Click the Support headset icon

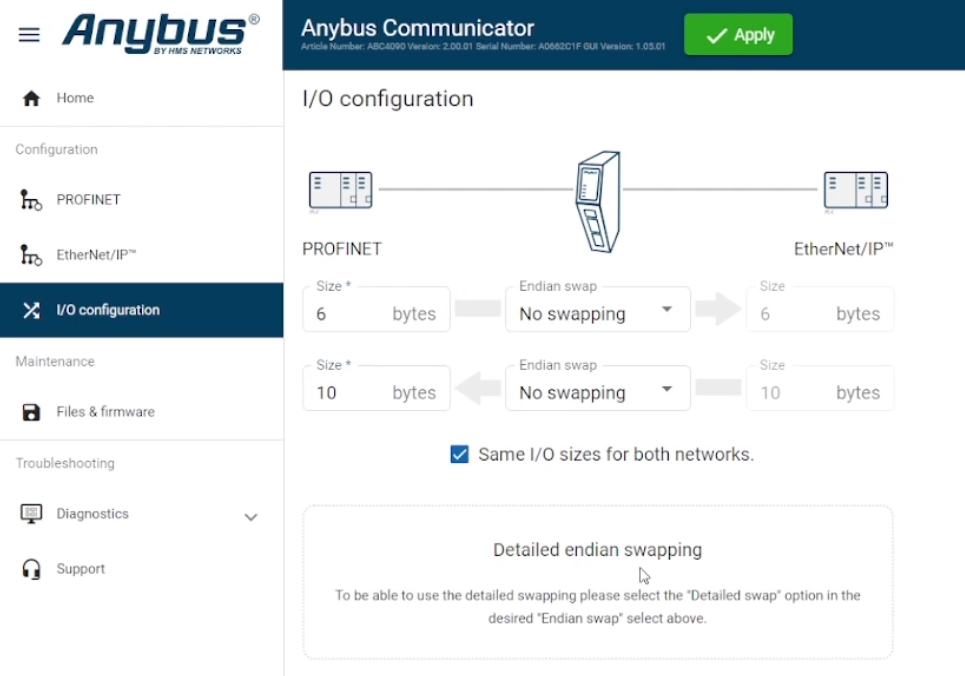tap(31, 569)
